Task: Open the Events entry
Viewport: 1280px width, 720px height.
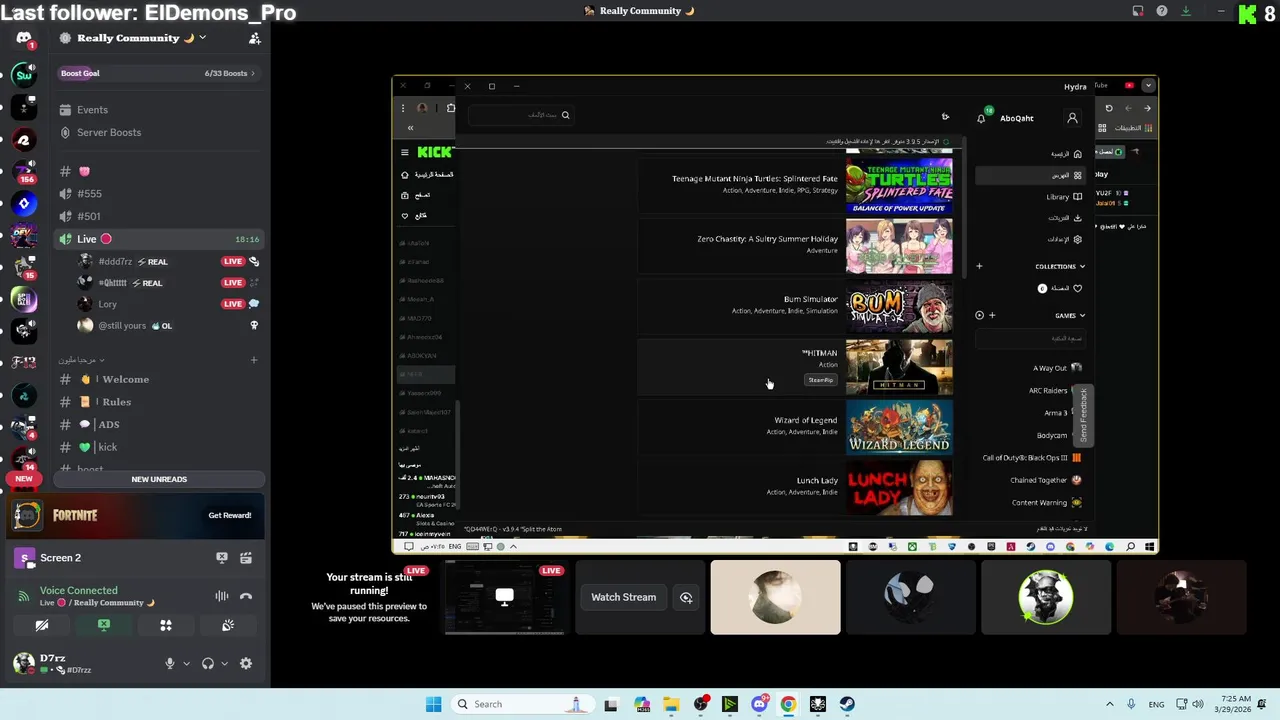Action: coord(157,110)
